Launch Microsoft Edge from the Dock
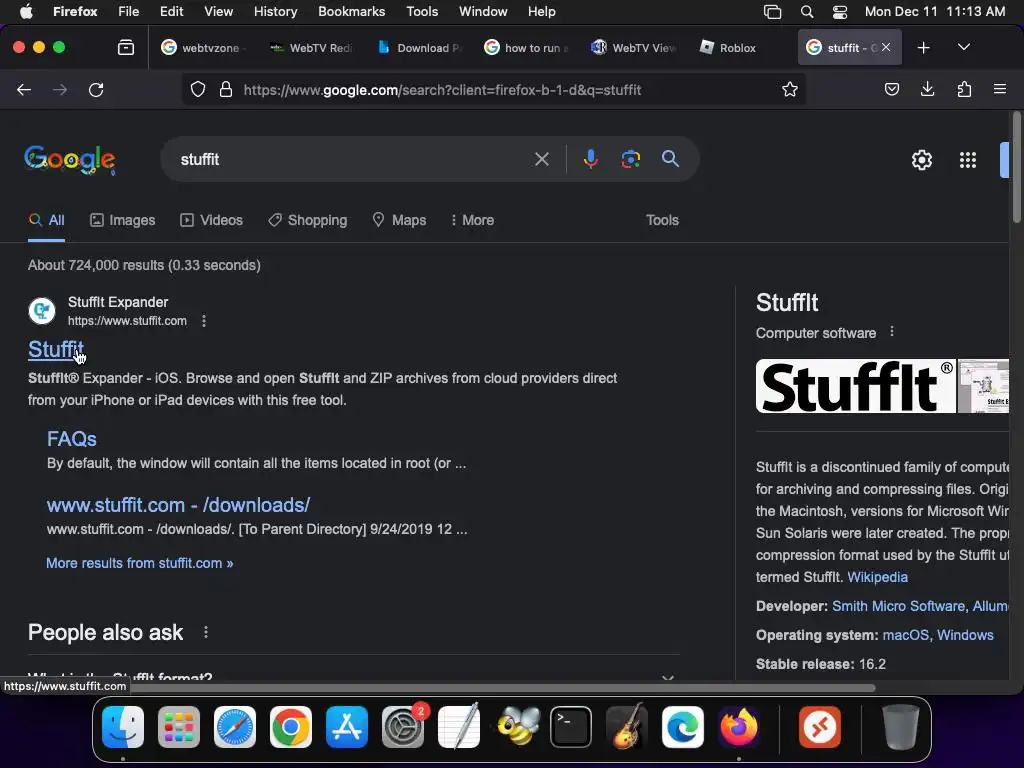The height and width of the screenshot is (768, 1024). tap(682, 727)
